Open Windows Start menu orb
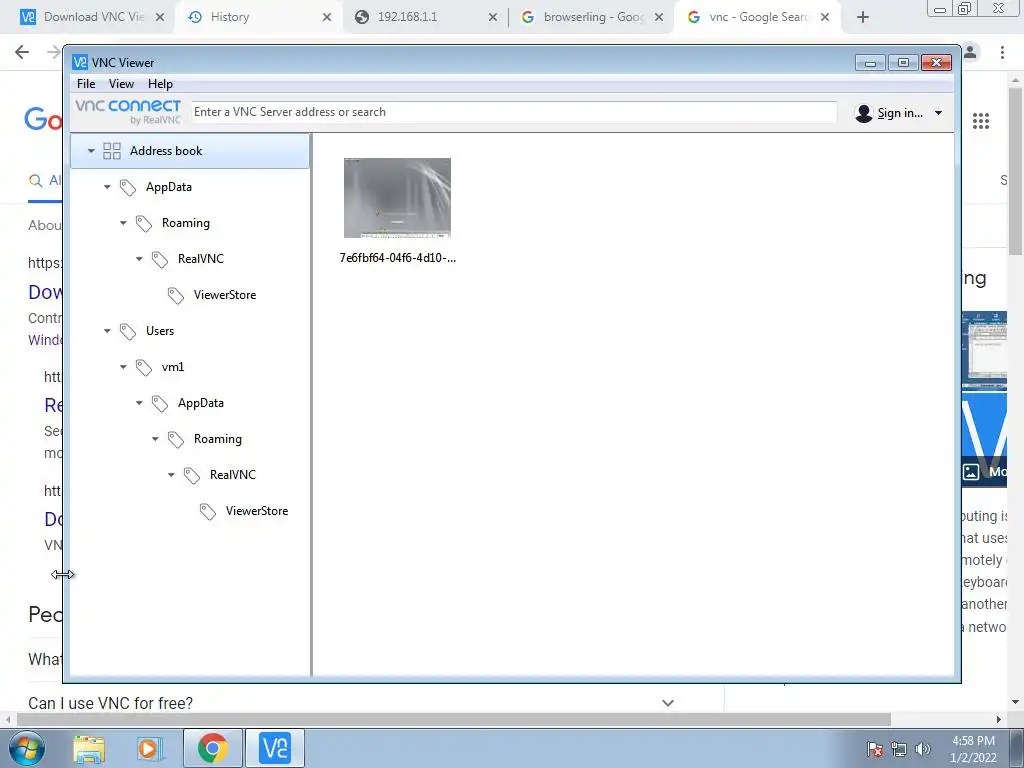This screenshot has height=768, width=1024. [27, 748]
